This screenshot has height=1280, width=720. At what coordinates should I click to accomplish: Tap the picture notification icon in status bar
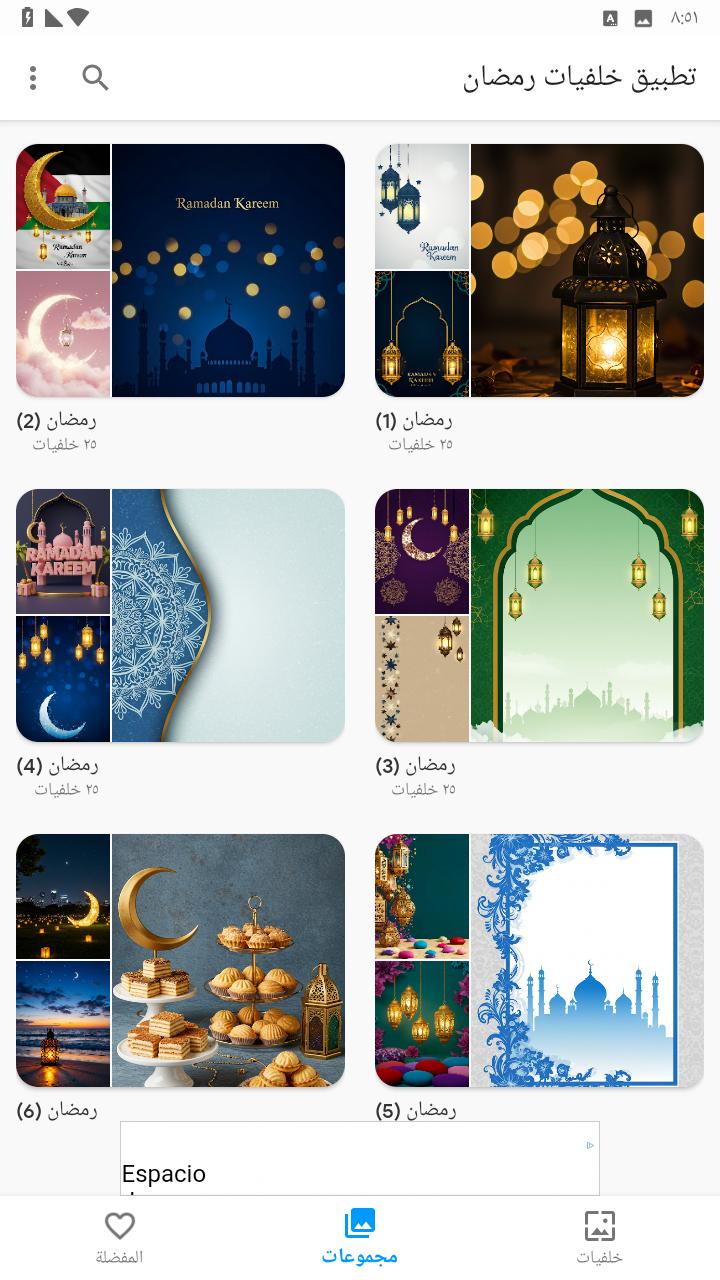643,18
